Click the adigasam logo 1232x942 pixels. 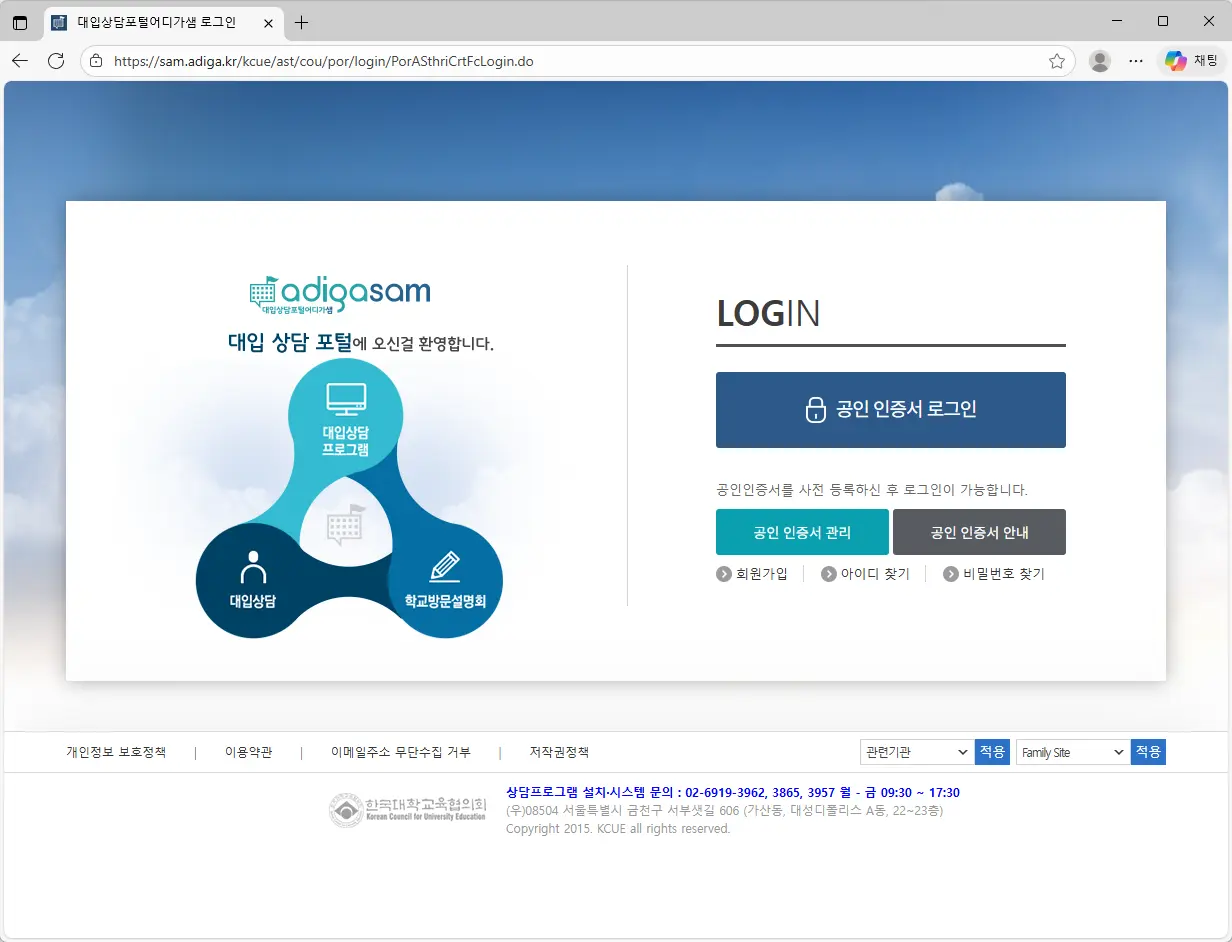point(340,293)
